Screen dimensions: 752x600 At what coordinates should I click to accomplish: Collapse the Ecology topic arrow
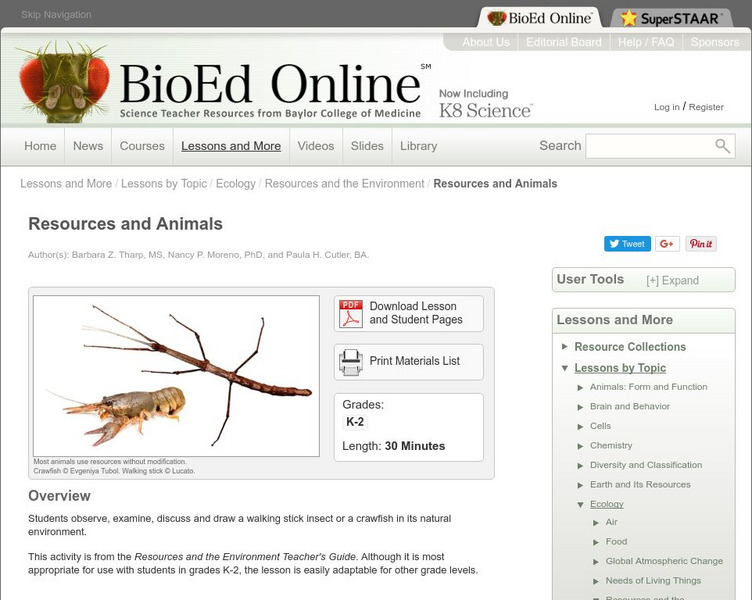click(580, 505)
